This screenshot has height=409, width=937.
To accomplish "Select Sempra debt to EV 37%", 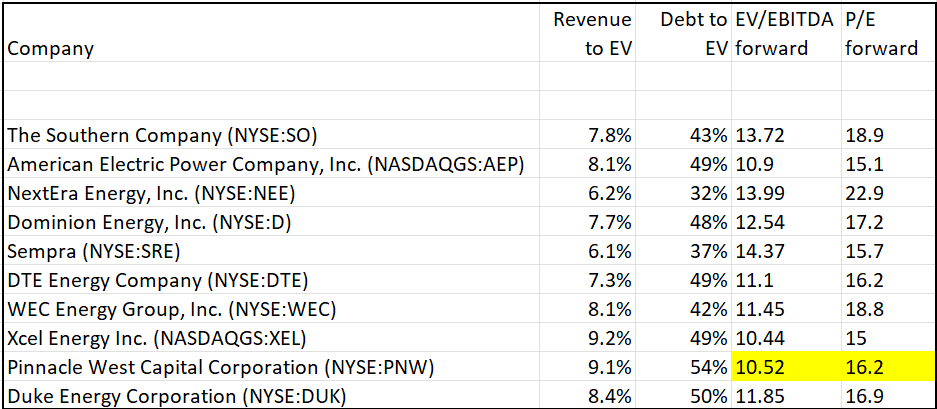I will click(684, 251).
